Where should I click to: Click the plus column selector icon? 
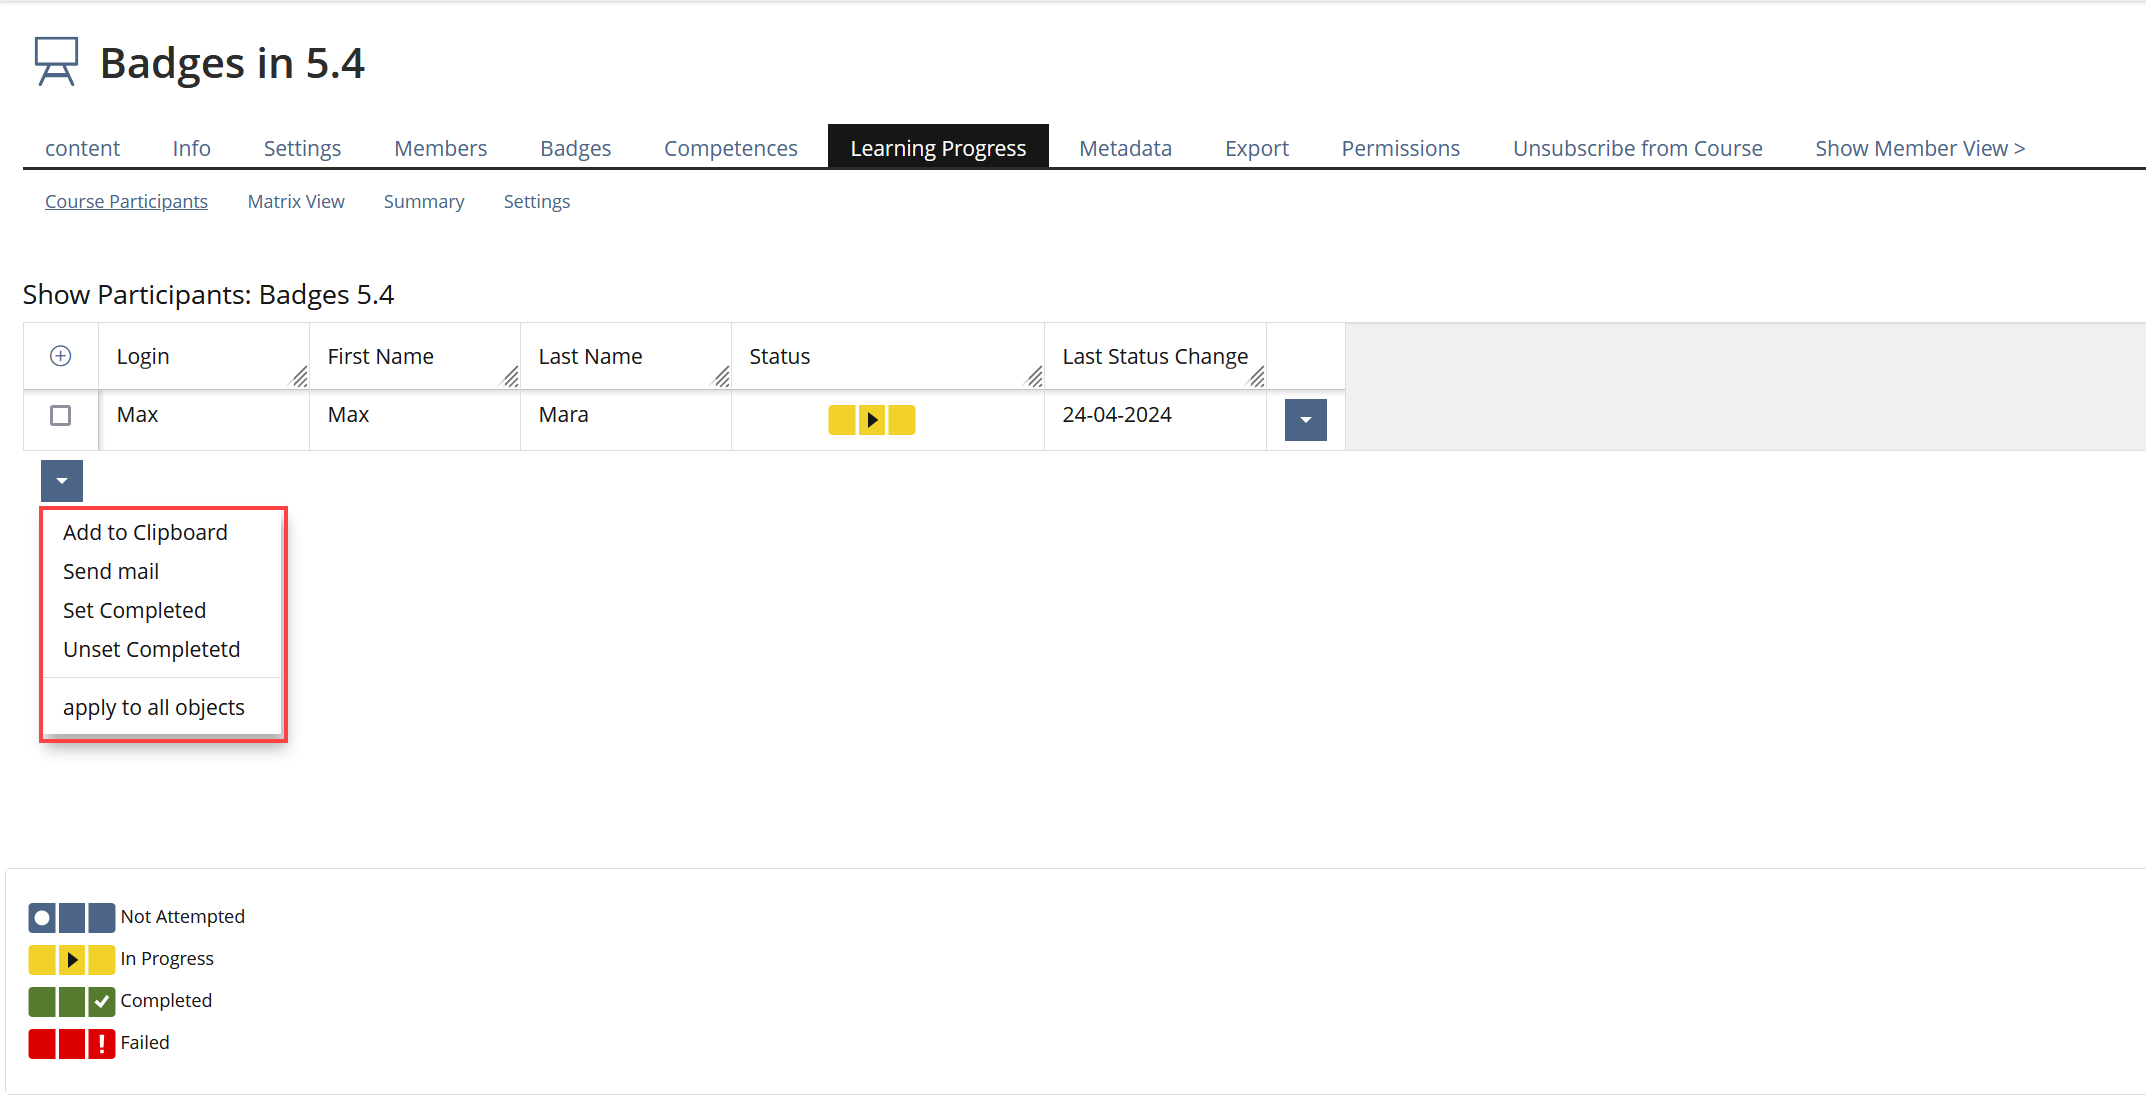(x=60, y=356)
